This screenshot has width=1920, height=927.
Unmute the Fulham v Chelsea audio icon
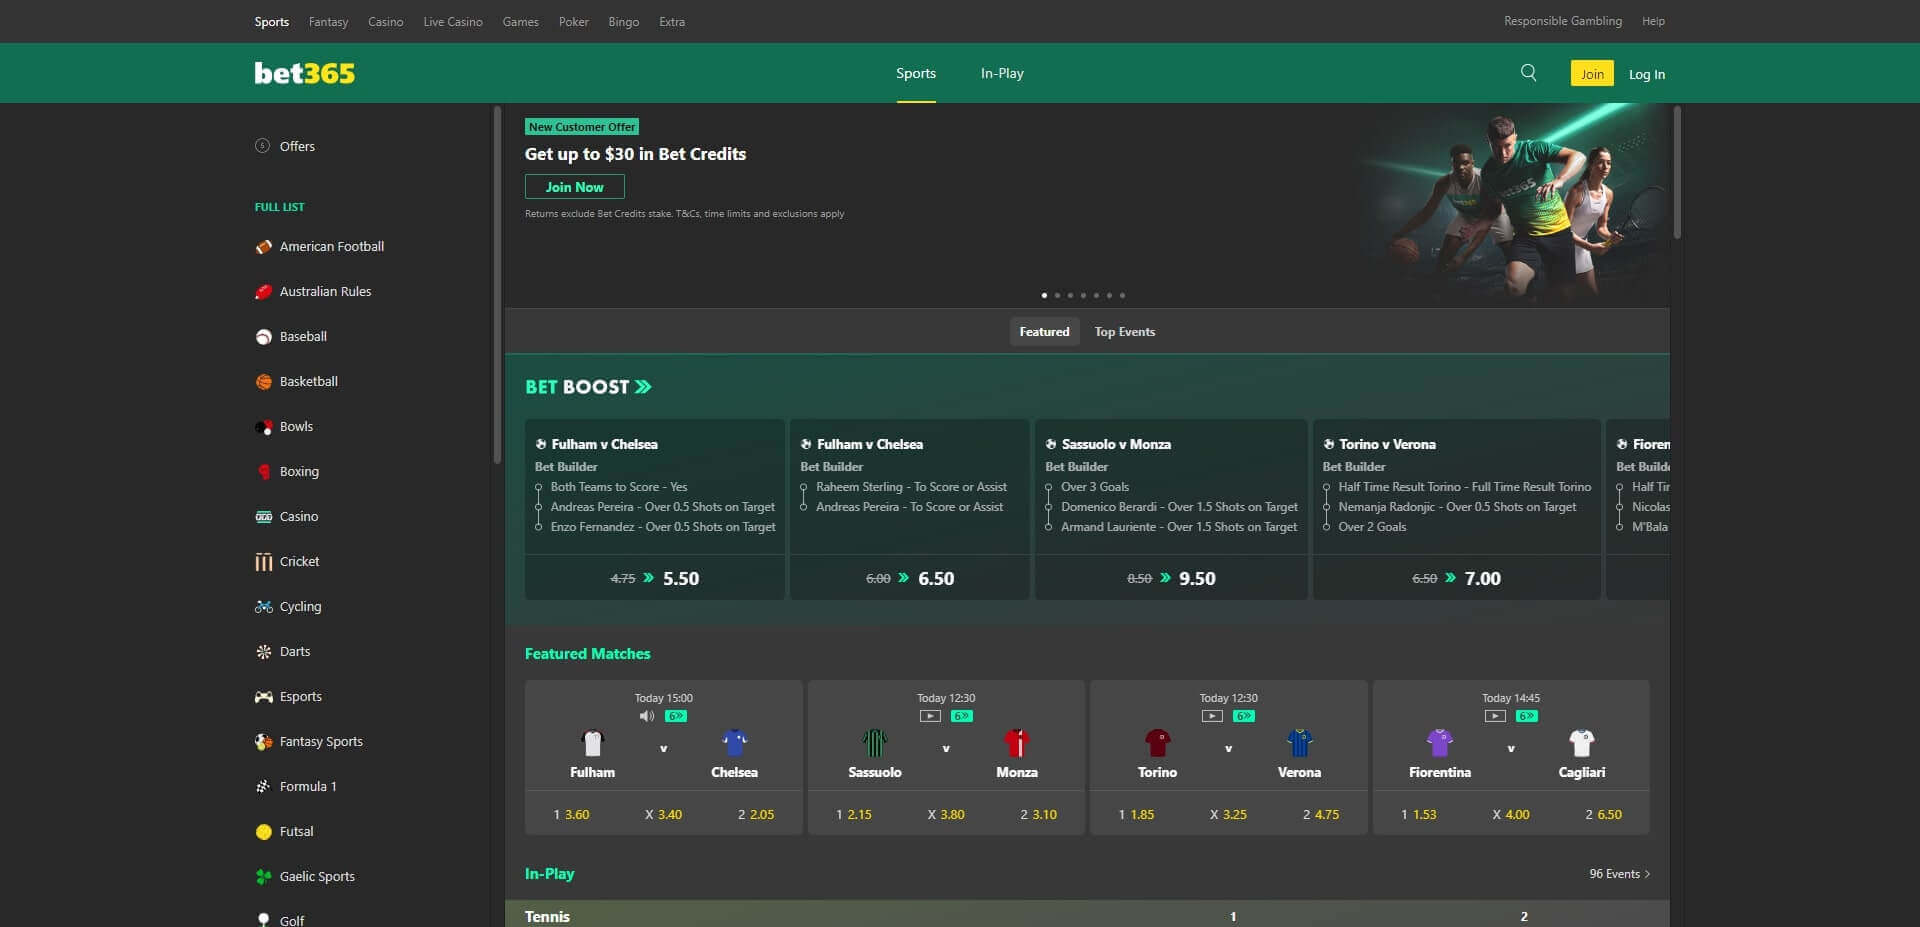point(647,716)
